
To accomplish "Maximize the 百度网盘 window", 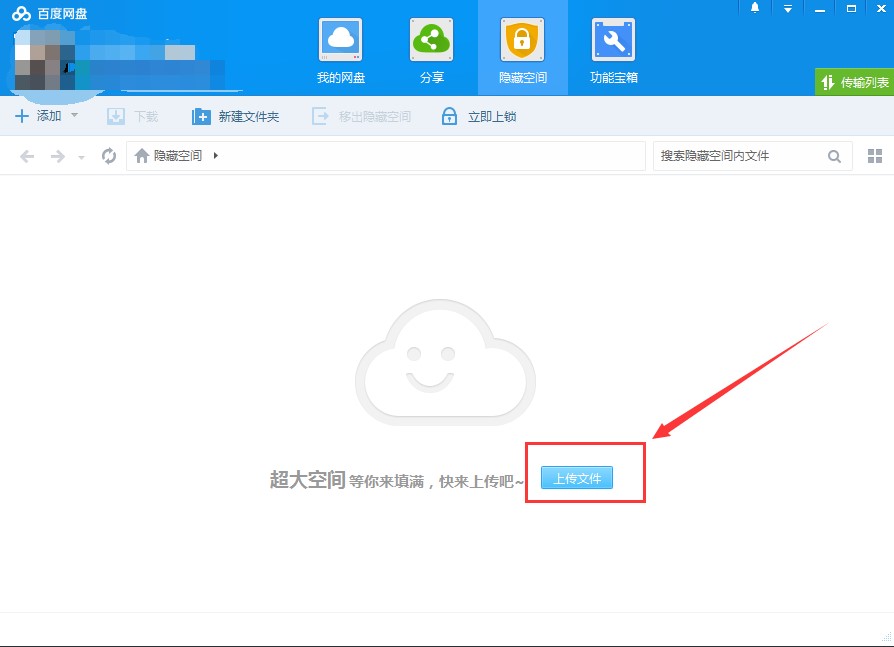I will coord(851,9).
